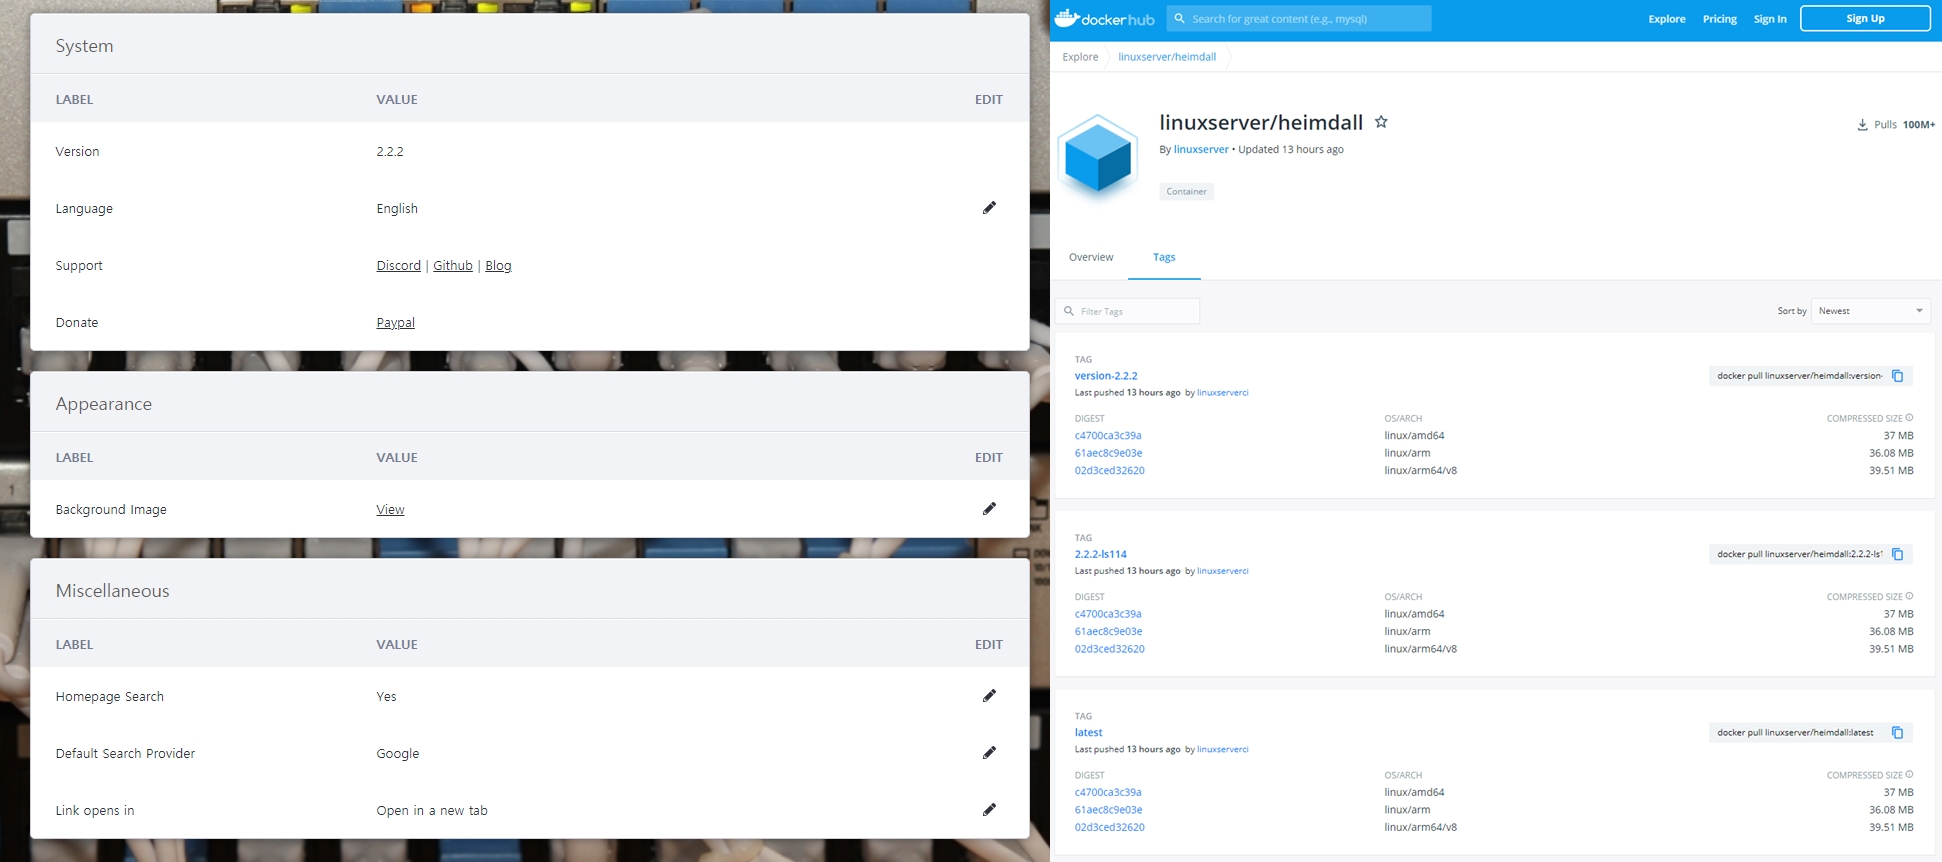Edit the Language setting pencil icon
Screen dimensions: 1942x862
989,208
